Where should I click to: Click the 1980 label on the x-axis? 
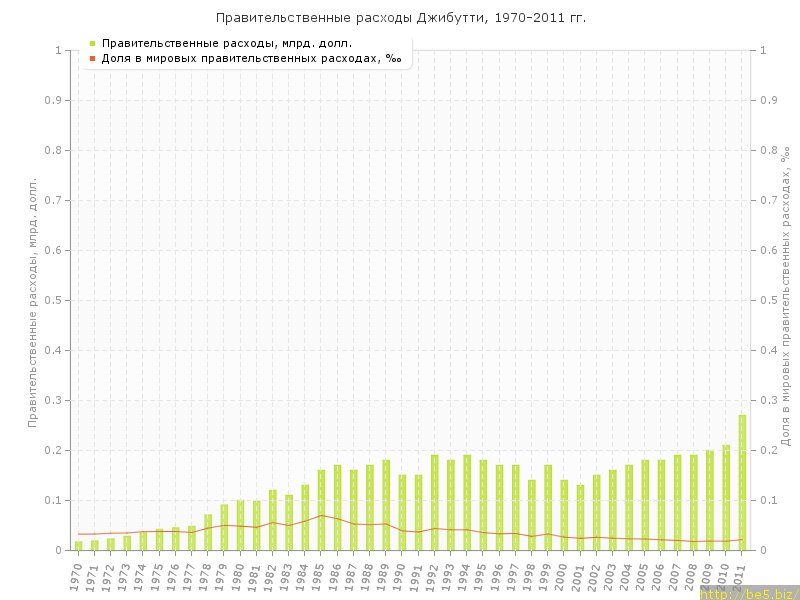tap(239, 576)
